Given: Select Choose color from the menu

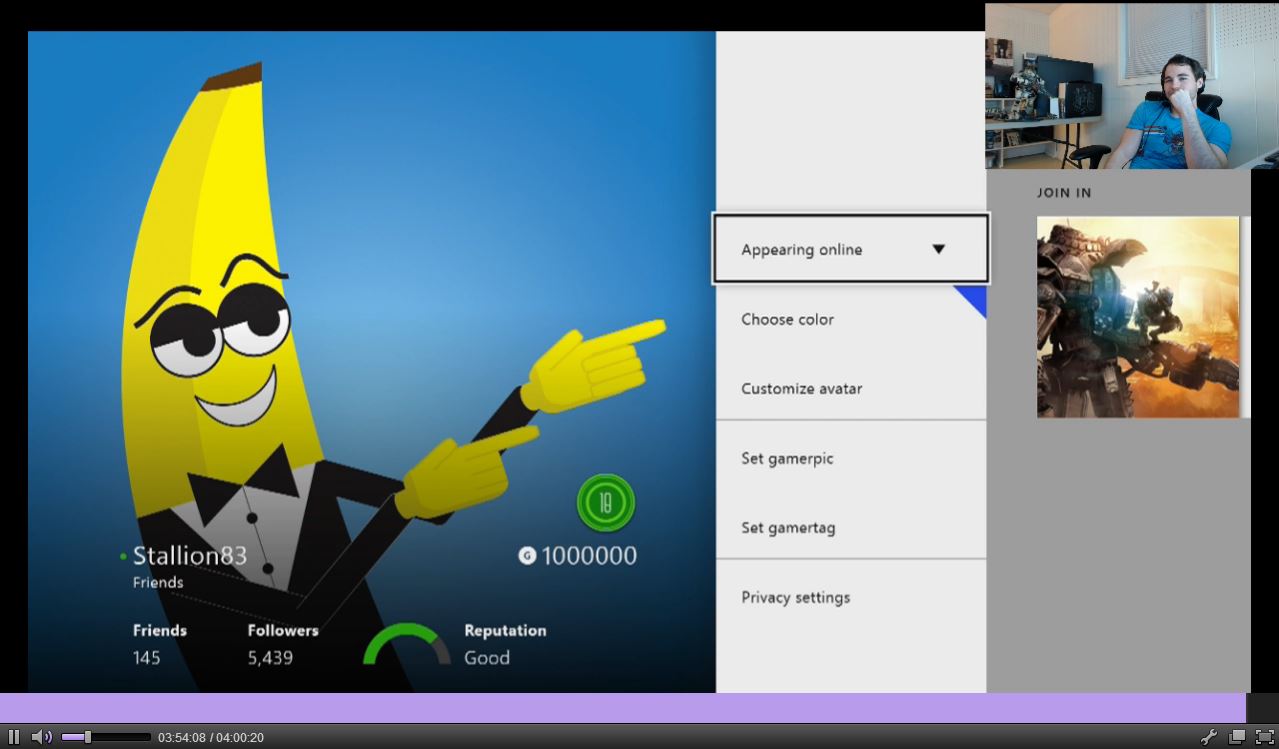Looking at the screenshot, I should coord(787,319).
